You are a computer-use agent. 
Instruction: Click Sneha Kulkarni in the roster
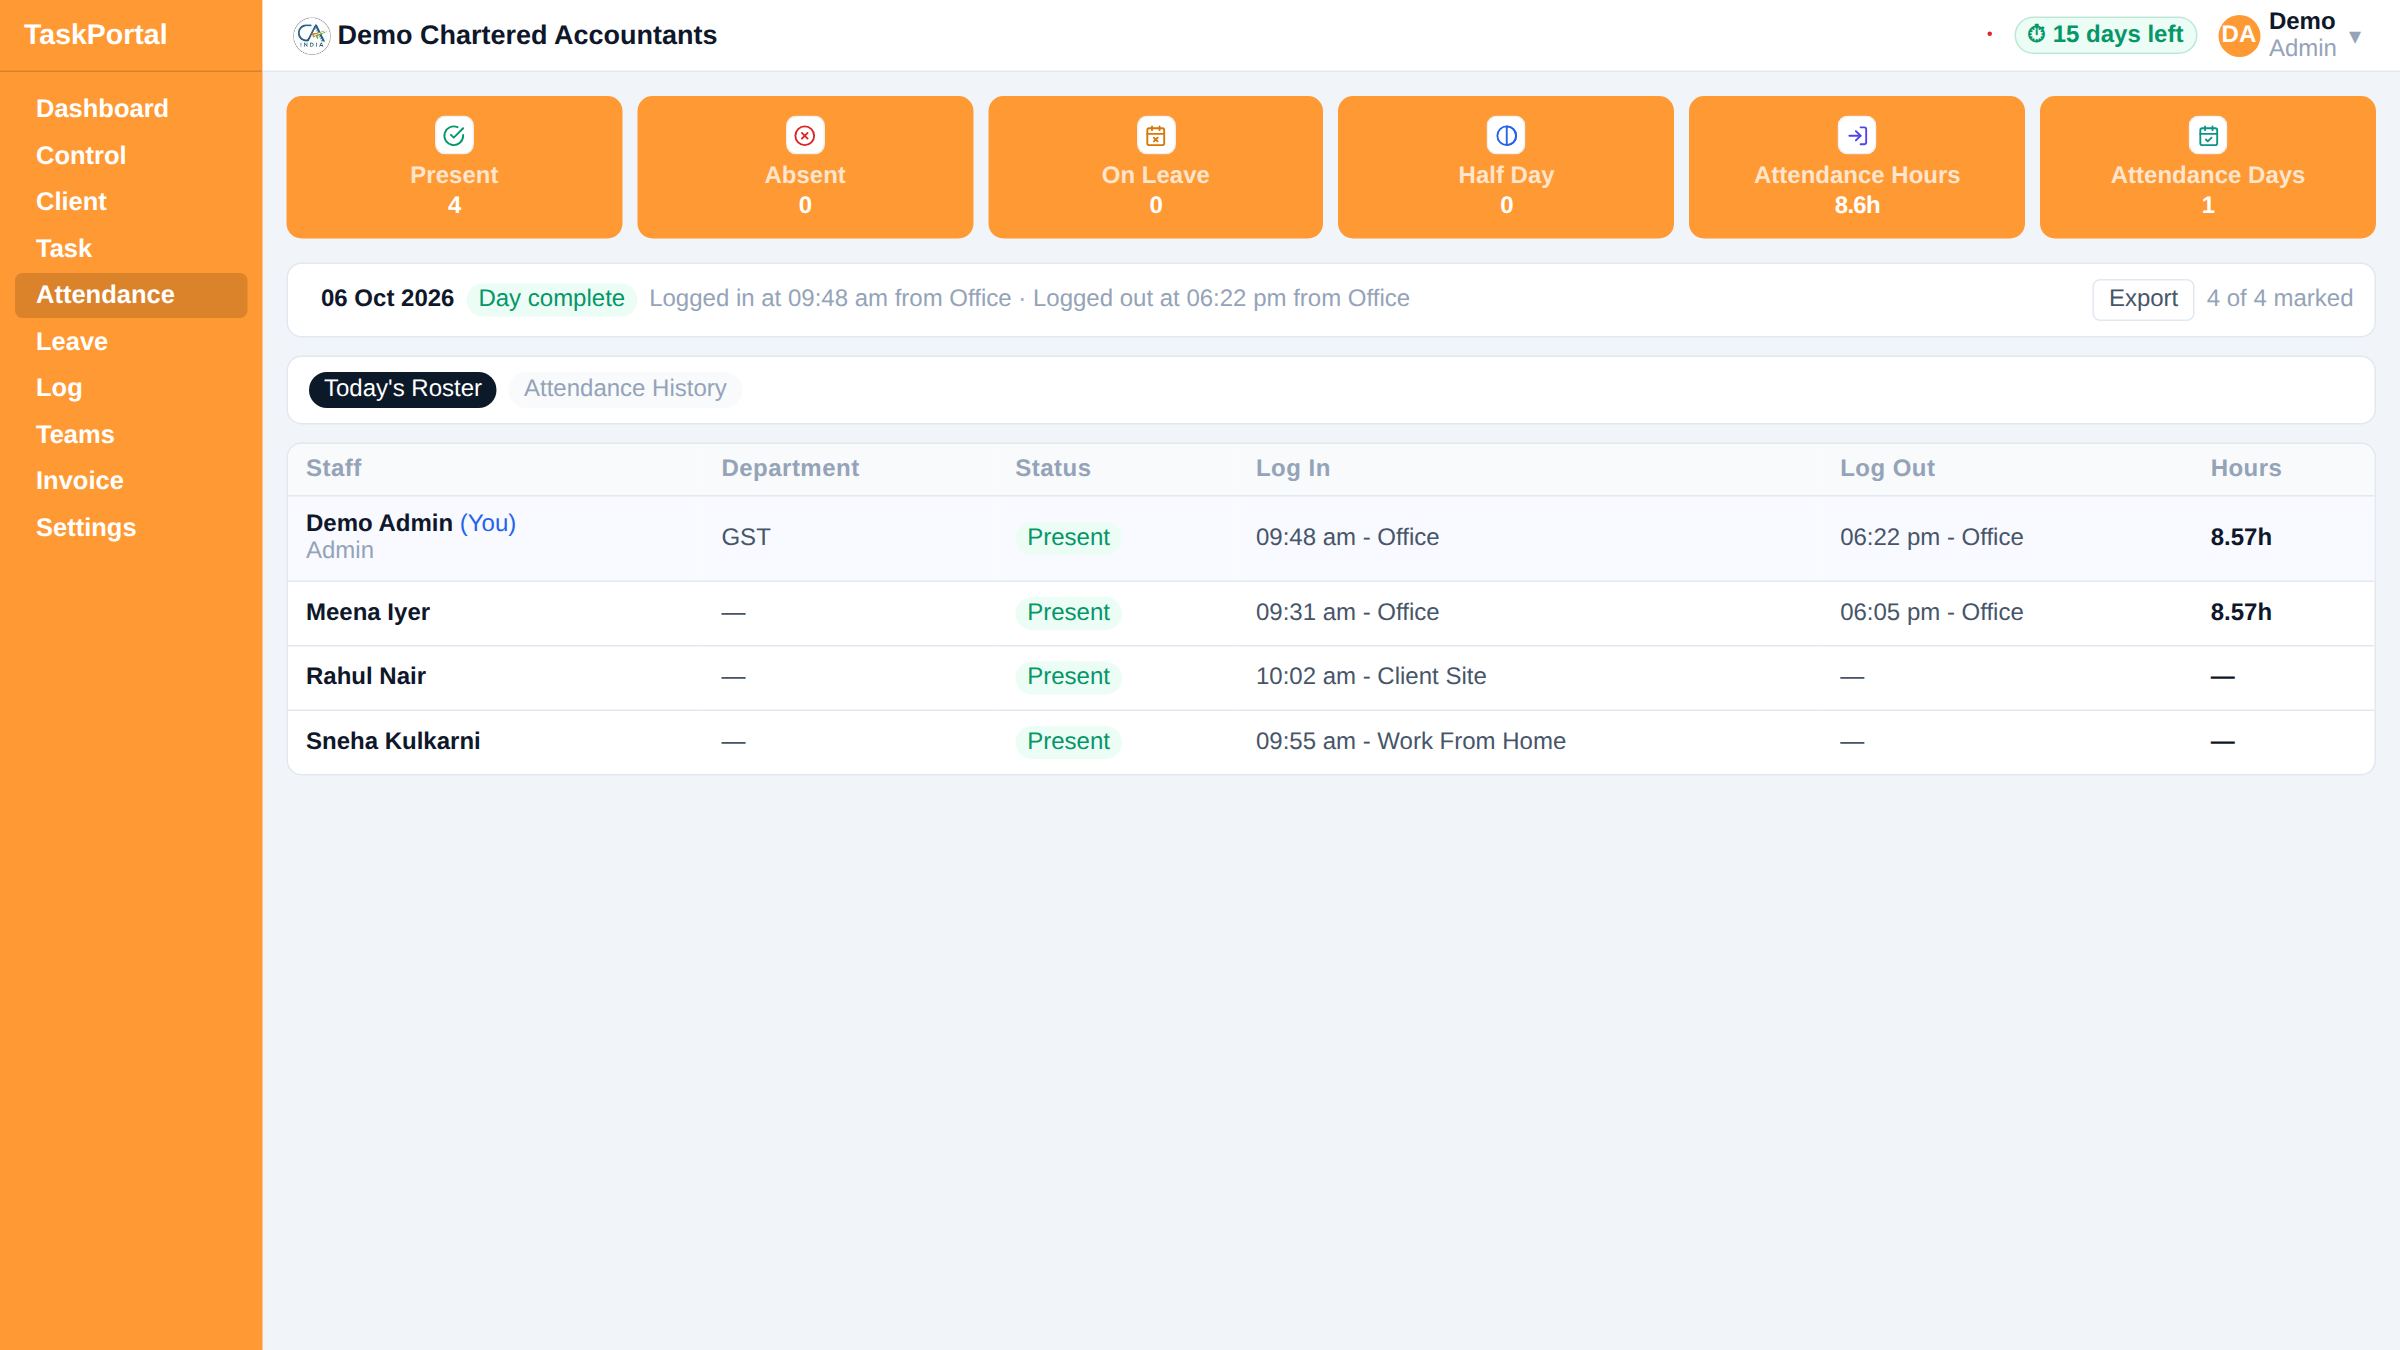coord(393,741)
